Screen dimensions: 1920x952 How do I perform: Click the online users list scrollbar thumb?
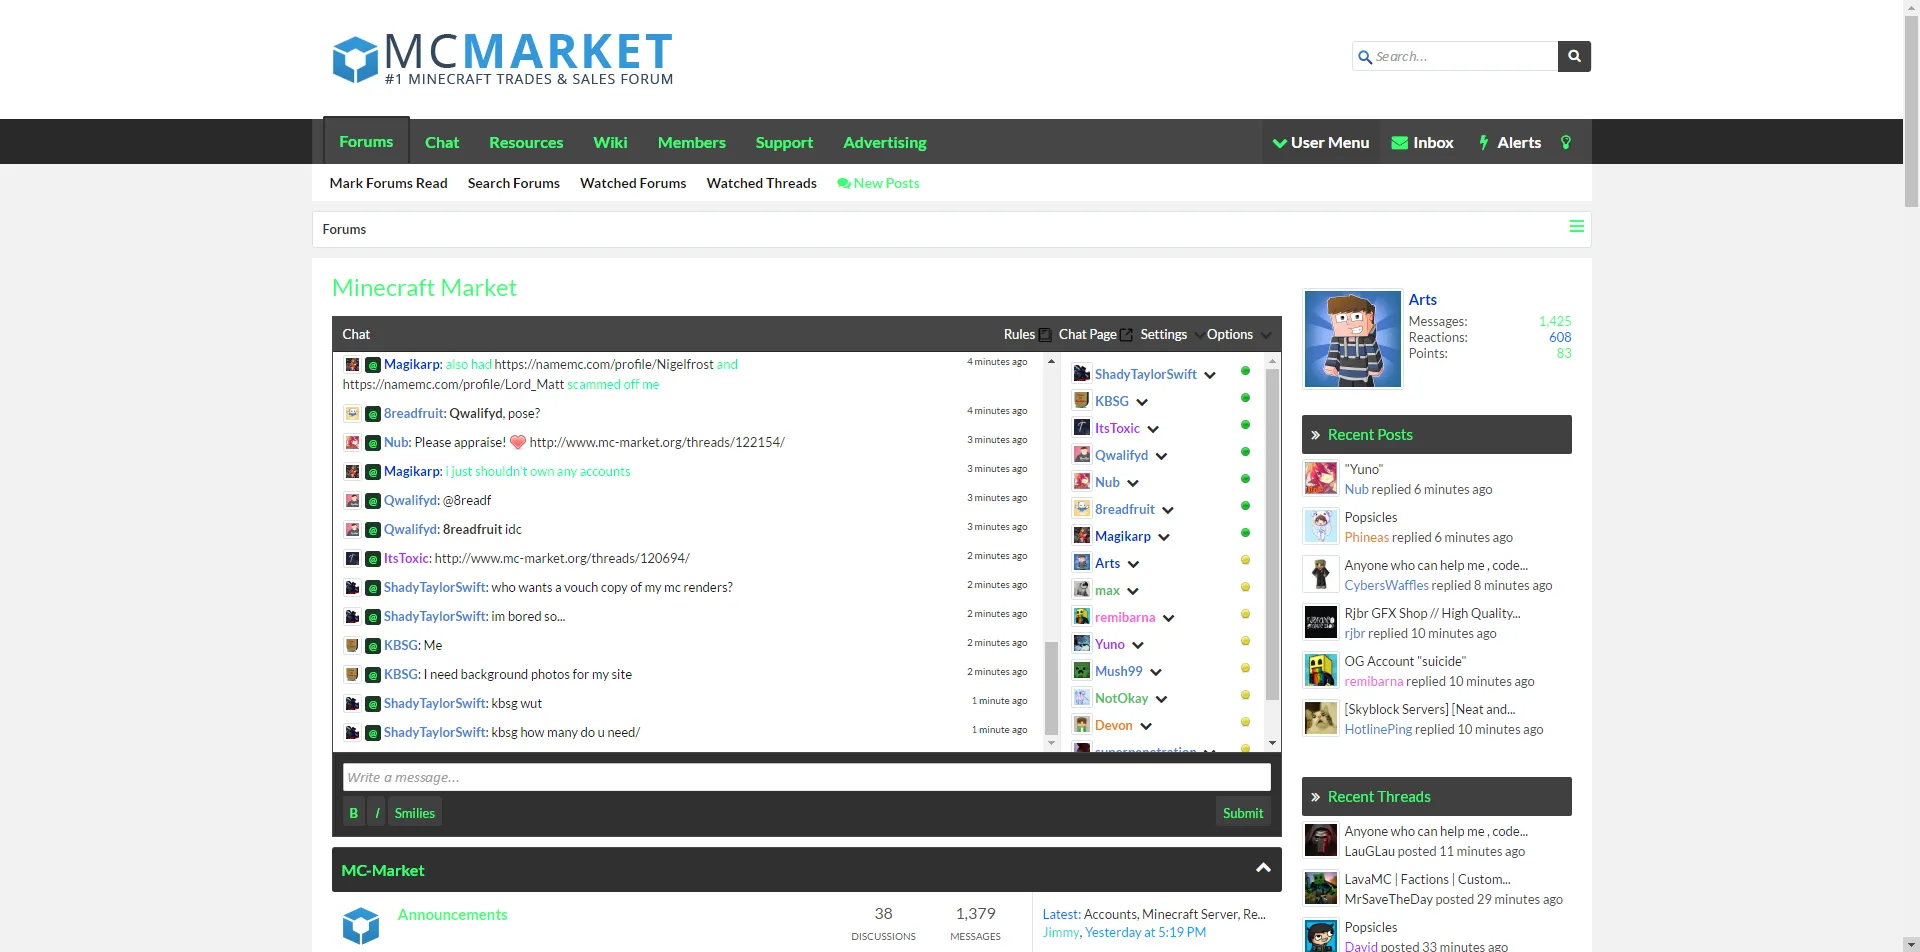pyautogui.click(x=1272, y=535)
